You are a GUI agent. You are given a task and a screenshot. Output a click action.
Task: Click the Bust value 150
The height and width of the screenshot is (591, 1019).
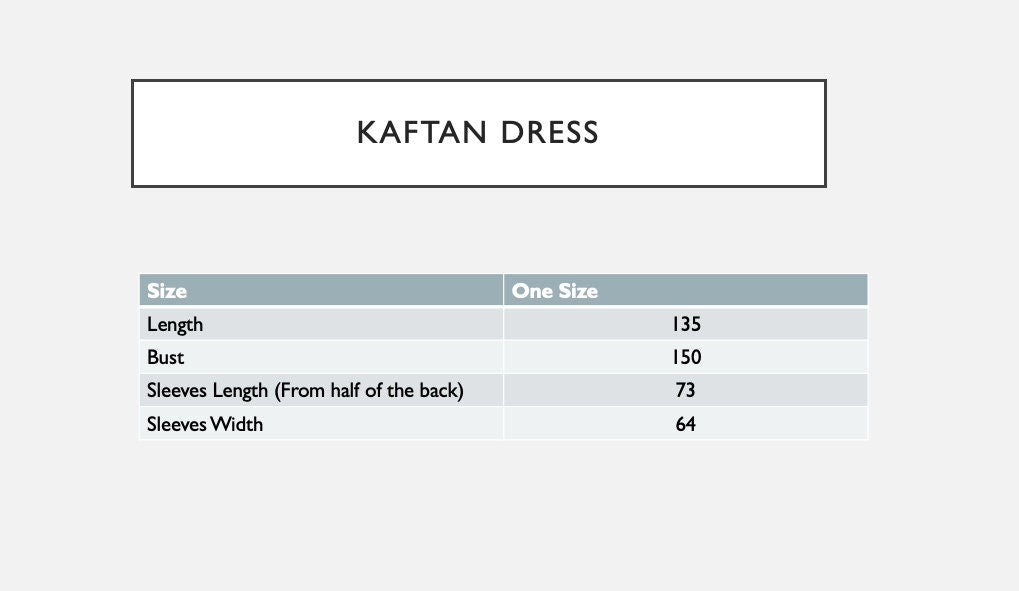click(686, 357)
